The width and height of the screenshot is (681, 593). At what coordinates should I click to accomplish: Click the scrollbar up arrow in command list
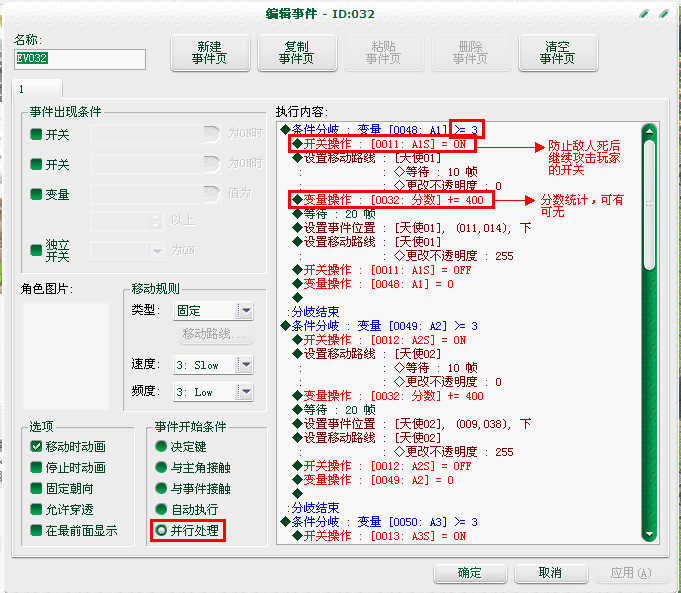point(649,131)
